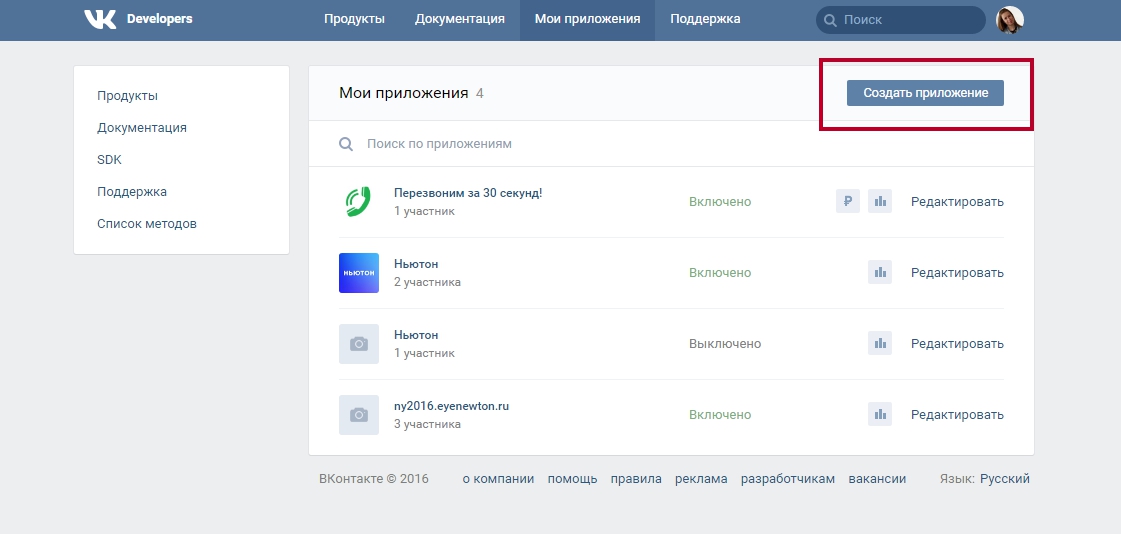Click the Мои приложения heading

(x=403, y=93)
